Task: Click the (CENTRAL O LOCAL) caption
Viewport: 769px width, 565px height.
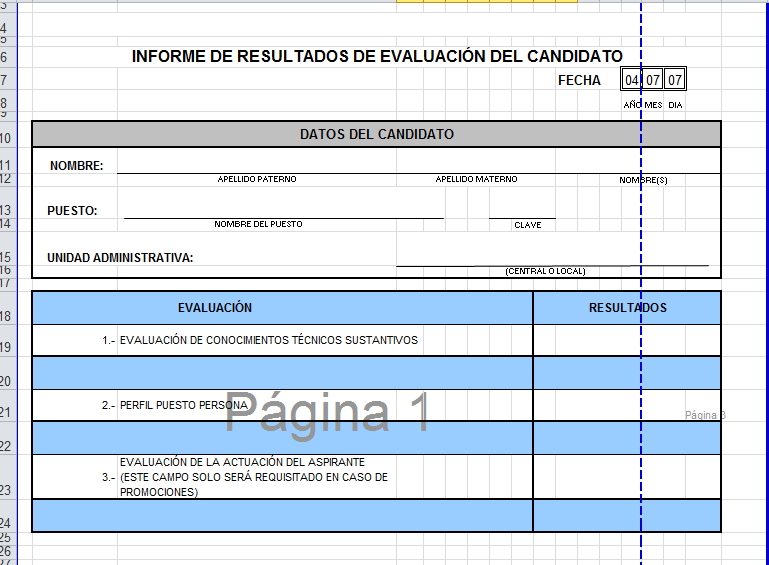Action: click(545, 271)
